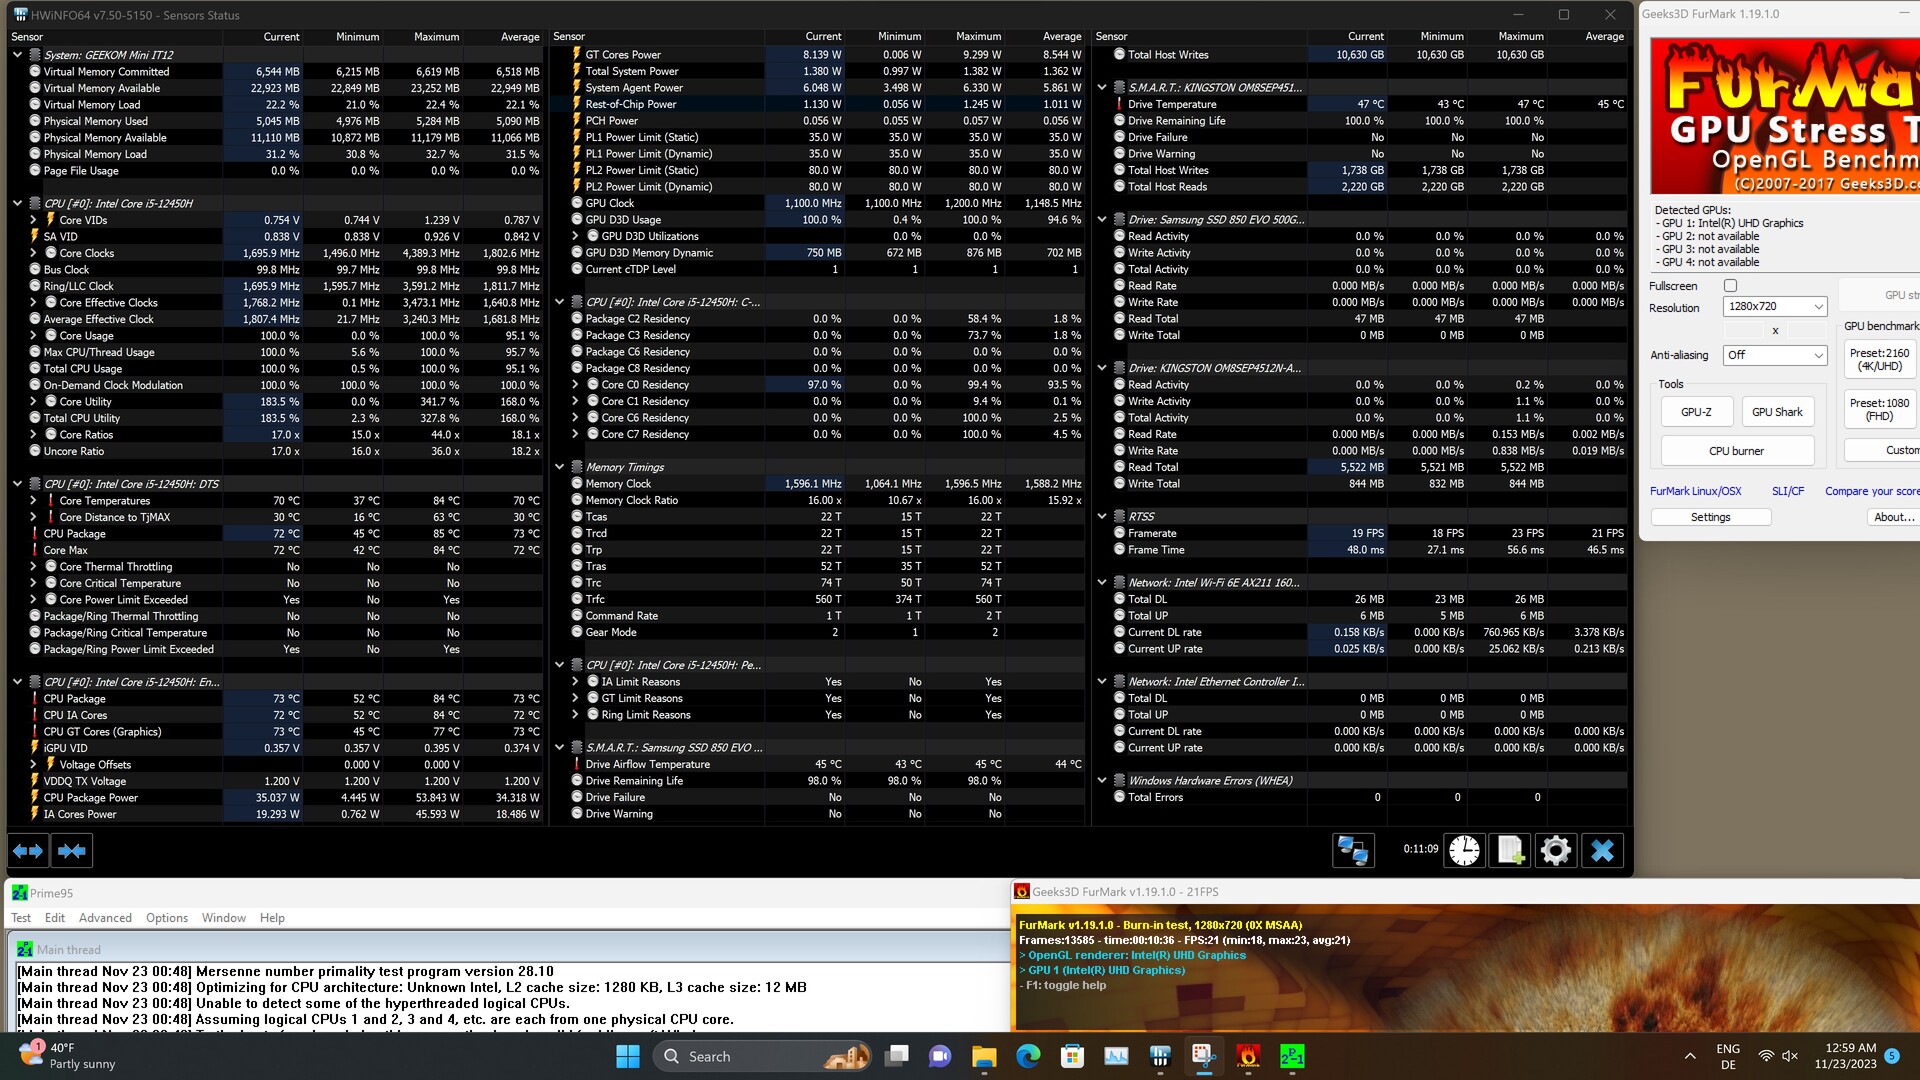This screenshot has width=1920, height=1080.
Task: Open HWiNFO sensor settings gear icon
Action: coord(1556,850)
